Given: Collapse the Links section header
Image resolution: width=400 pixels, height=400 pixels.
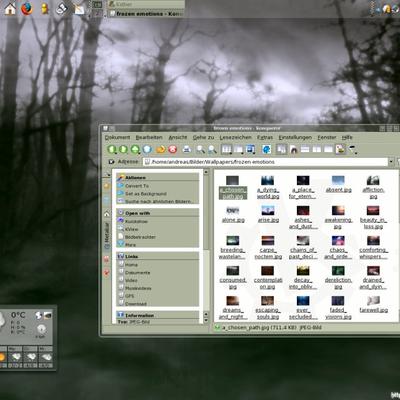Looking at the screenshot, I should (x=158, y=256).
